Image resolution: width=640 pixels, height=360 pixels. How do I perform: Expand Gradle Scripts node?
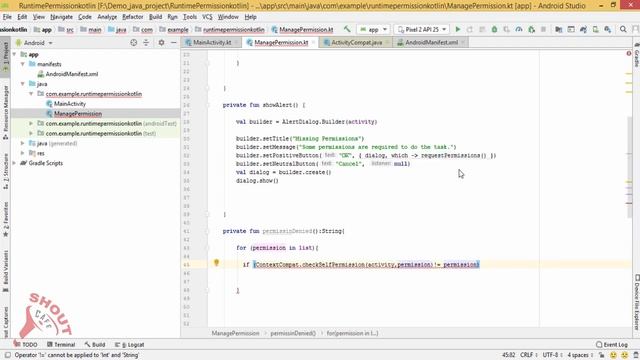pyautogui.click(x=15, y=163)
